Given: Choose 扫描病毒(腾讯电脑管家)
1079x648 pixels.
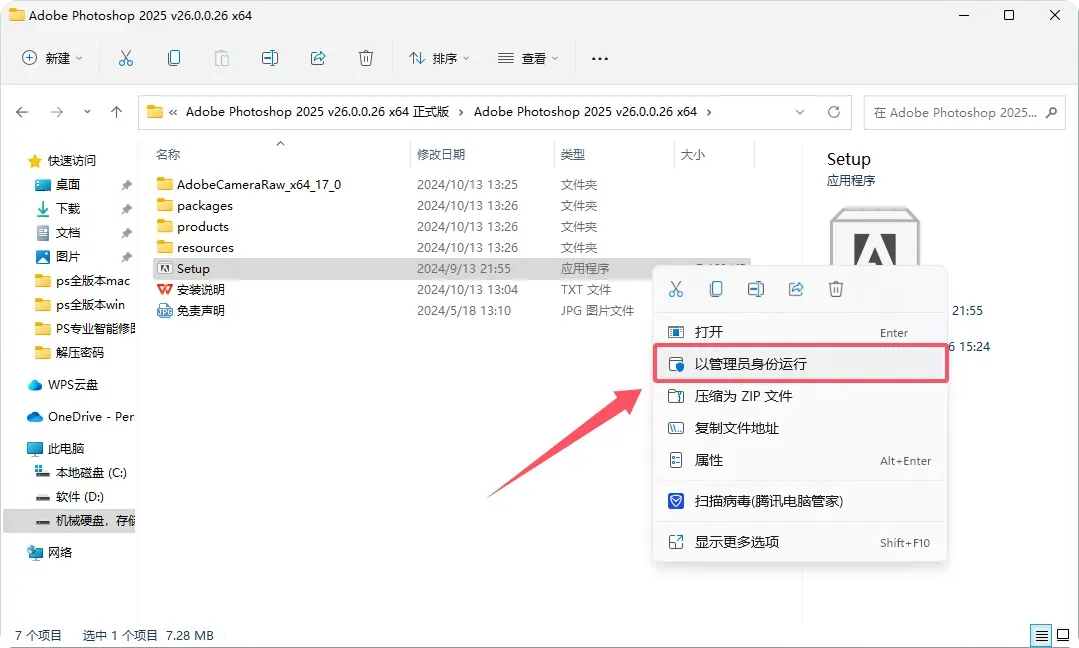Looking at the screenshot, I should [x=800, y=501].
